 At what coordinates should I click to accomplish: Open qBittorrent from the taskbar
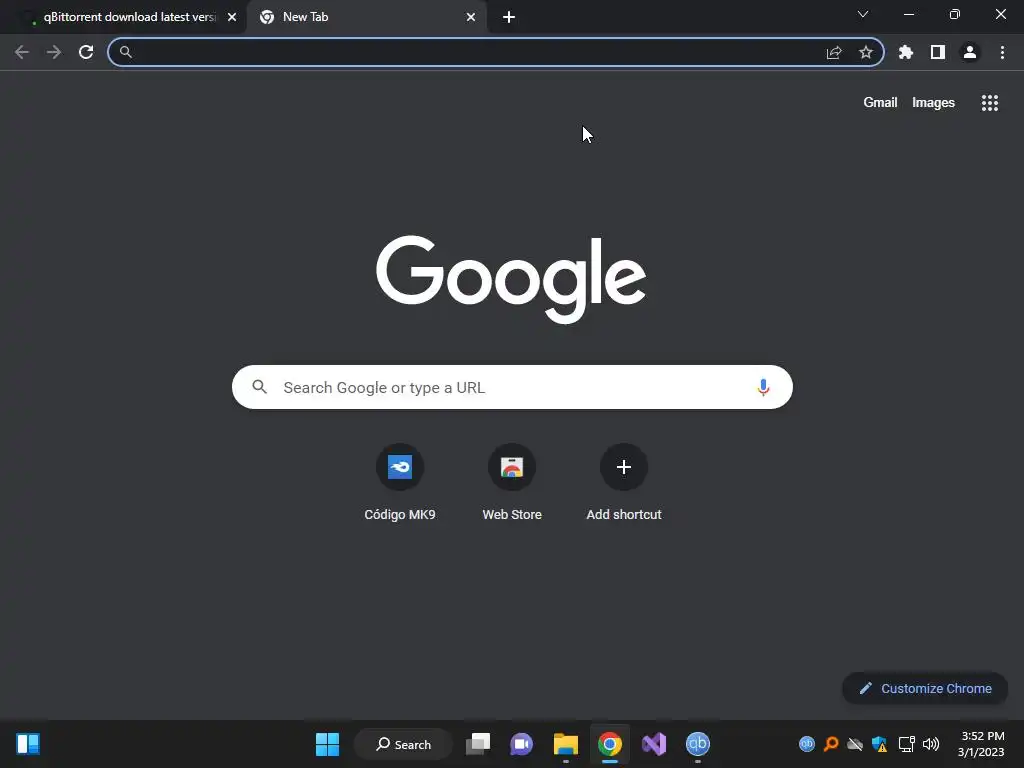[x=697, y=744]
